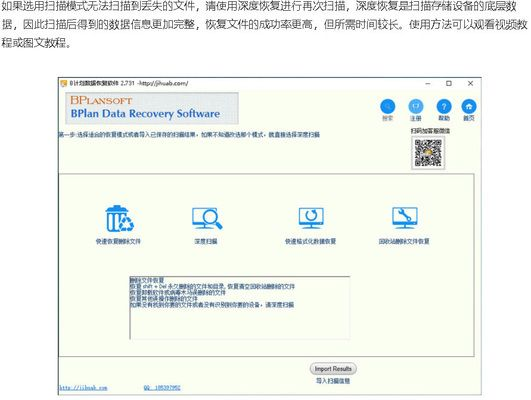Start deep scan with the magnifier monitor icon
Image resolution: width=531 pixels, height=400 pixels.
point(207,218)
